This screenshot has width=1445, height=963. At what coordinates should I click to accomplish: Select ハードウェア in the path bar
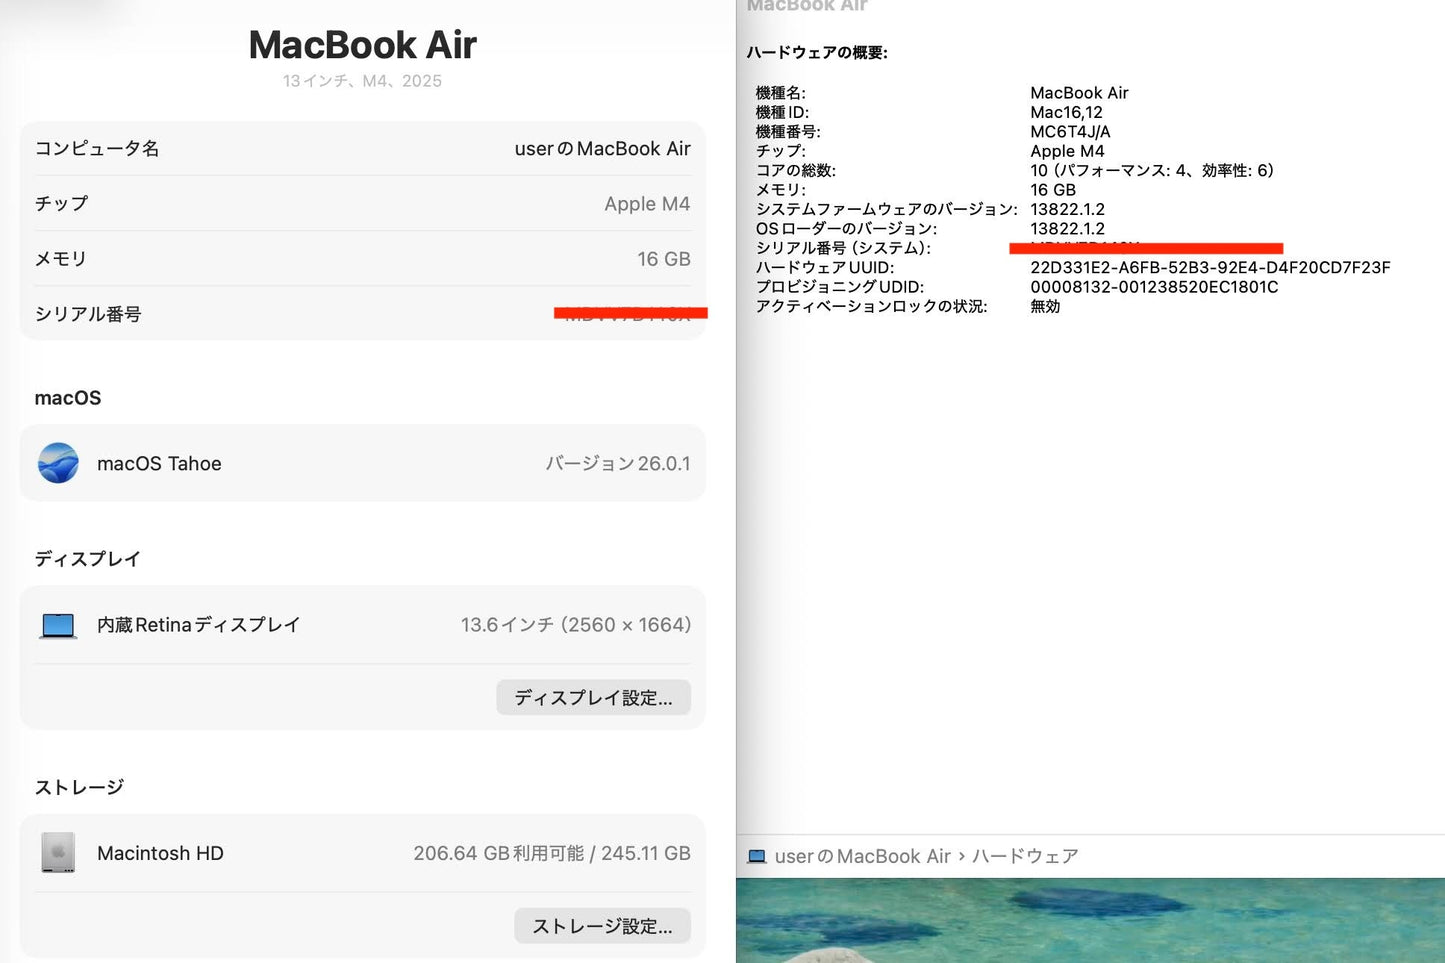click(1025, 857)
